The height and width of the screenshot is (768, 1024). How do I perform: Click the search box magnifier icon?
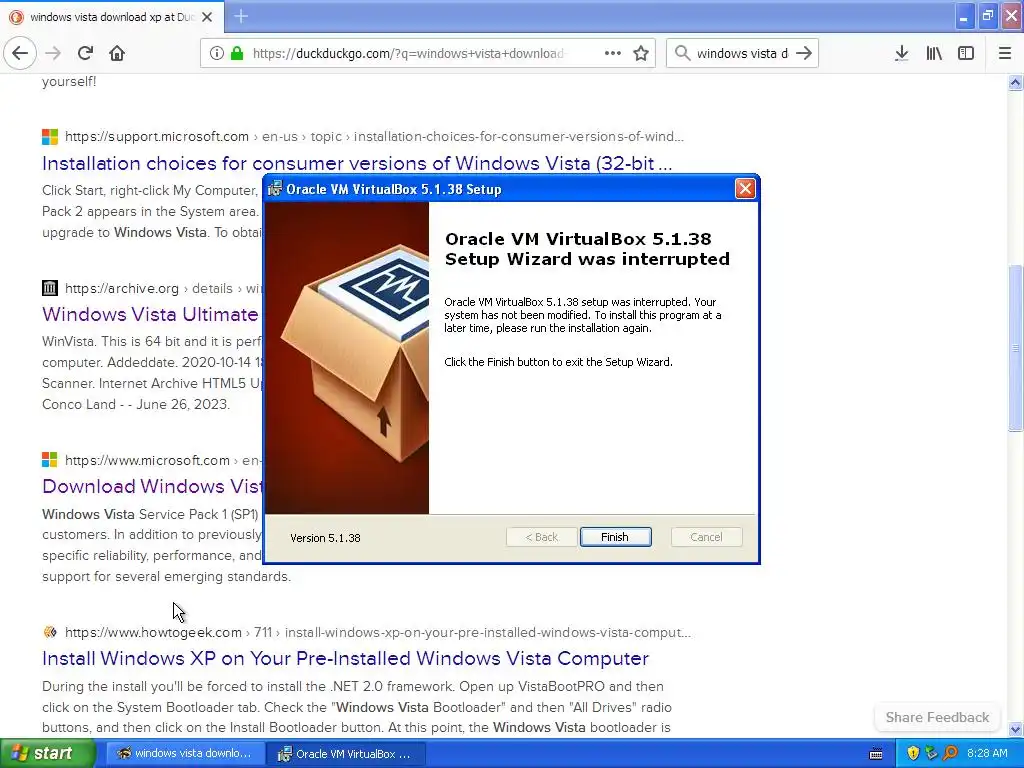(682, 53)
